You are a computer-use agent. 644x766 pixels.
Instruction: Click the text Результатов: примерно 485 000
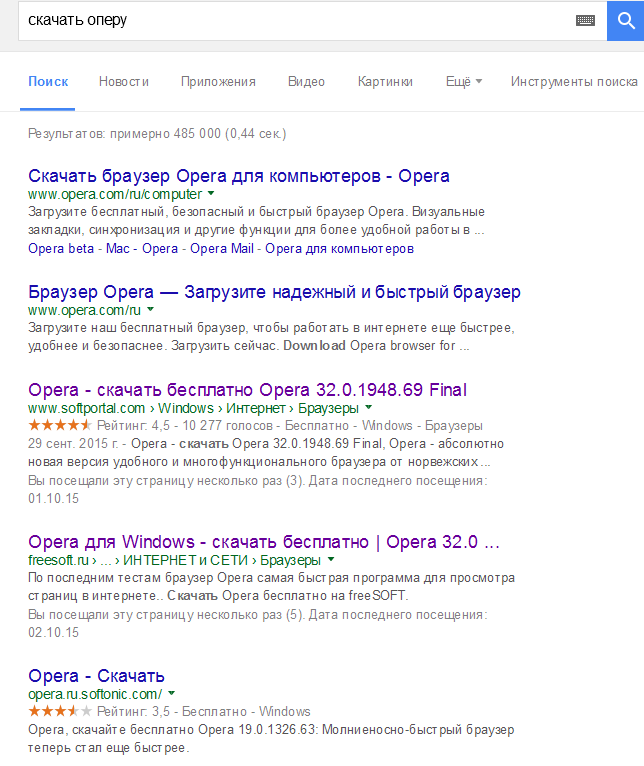tap(124, 133)
